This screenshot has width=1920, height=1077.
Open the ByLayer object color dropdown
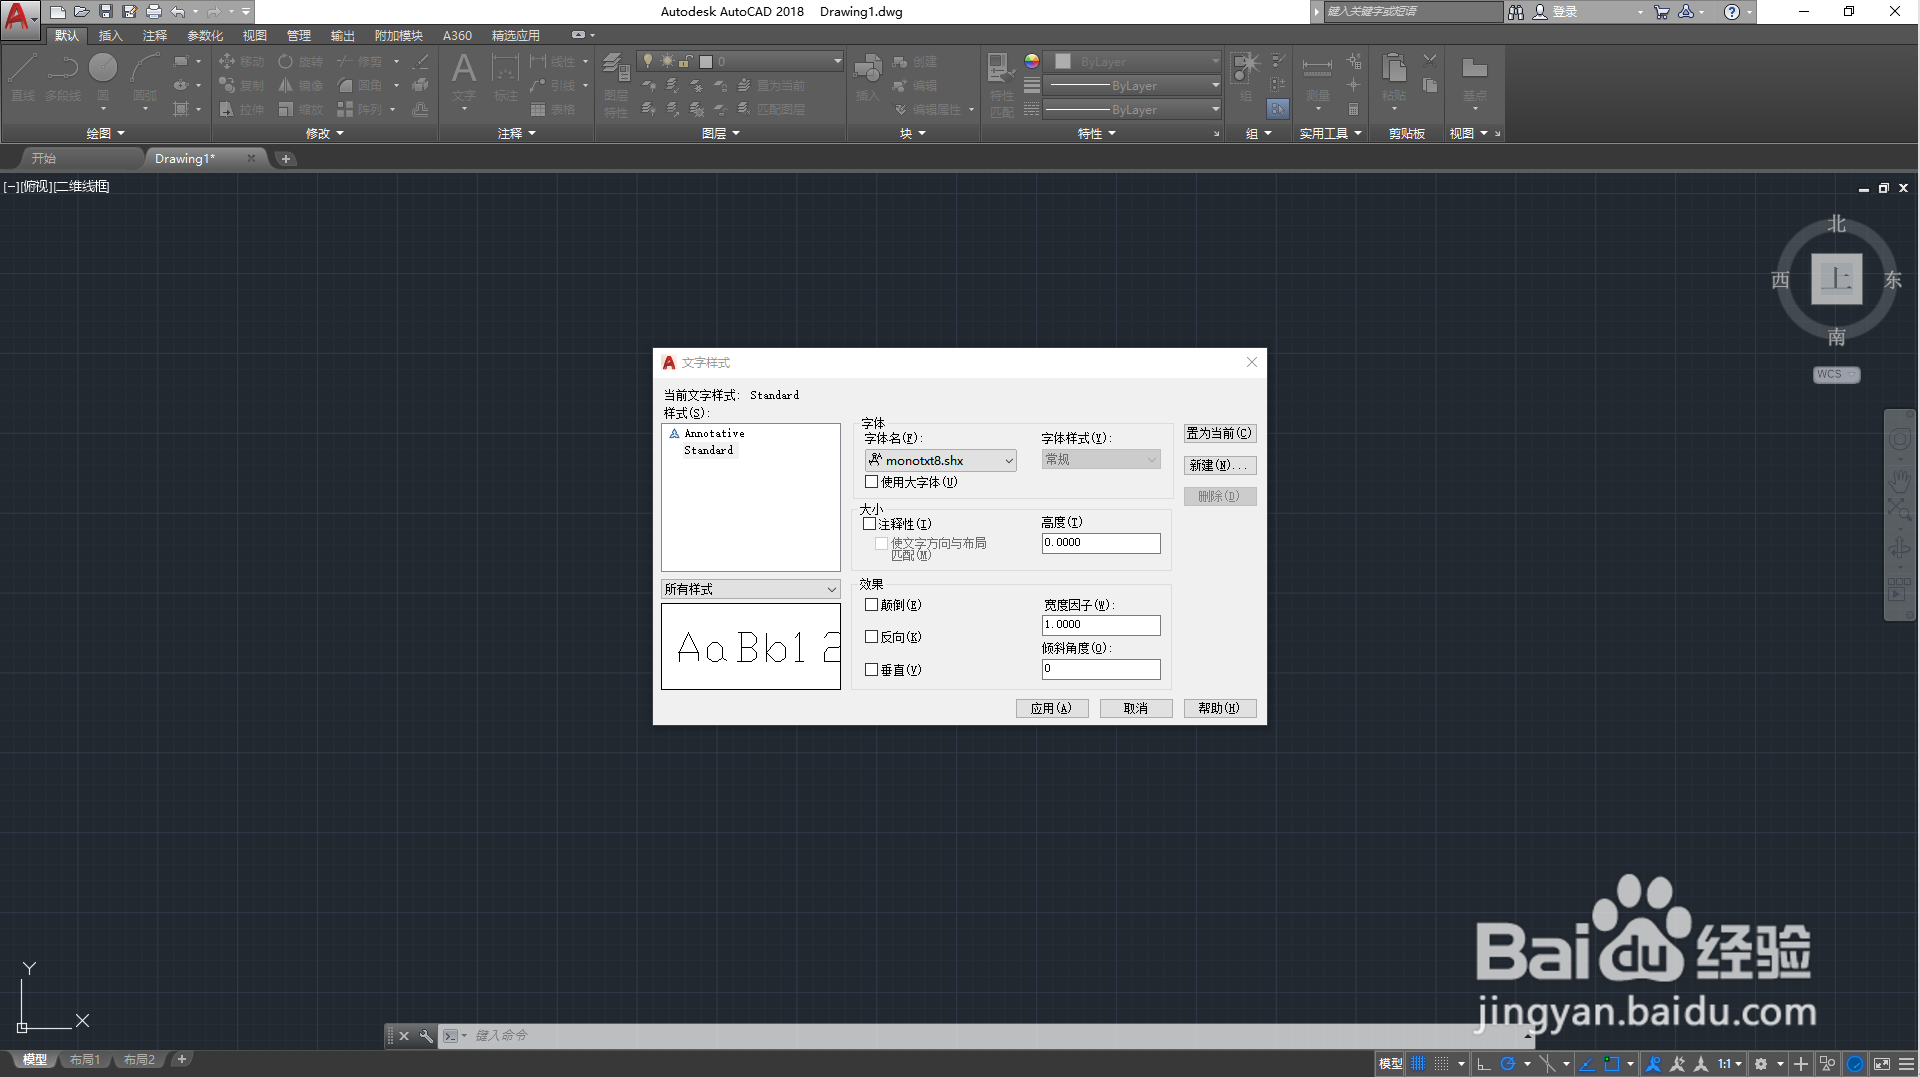pos(1132,62)
